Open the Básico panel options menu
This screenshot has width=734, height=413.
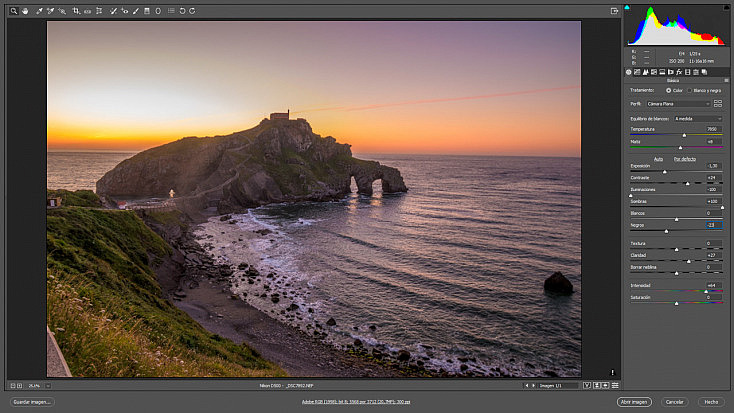(726, 81)
